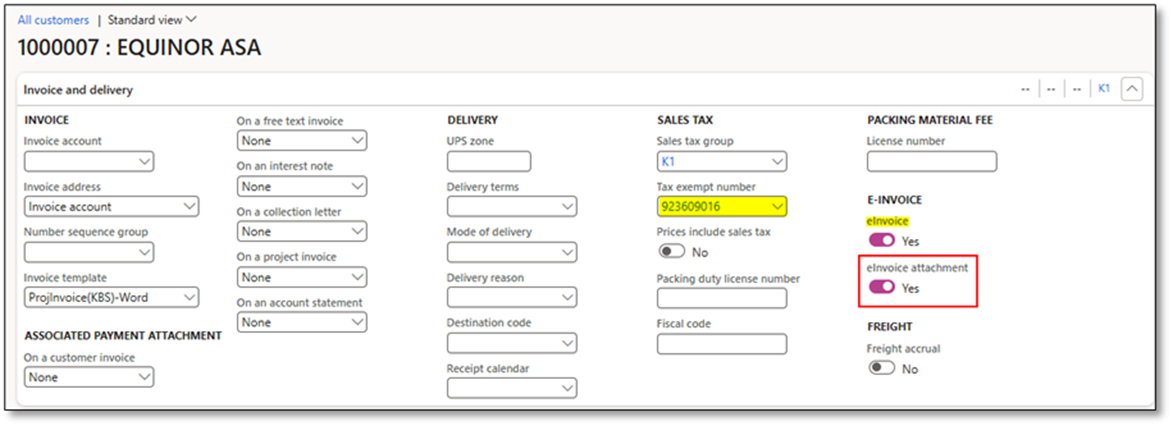Viewport: 1173px width, 426px height.
Task: Click the UPS zone input field
Action: pyautogui.click(x=488, y=161)
